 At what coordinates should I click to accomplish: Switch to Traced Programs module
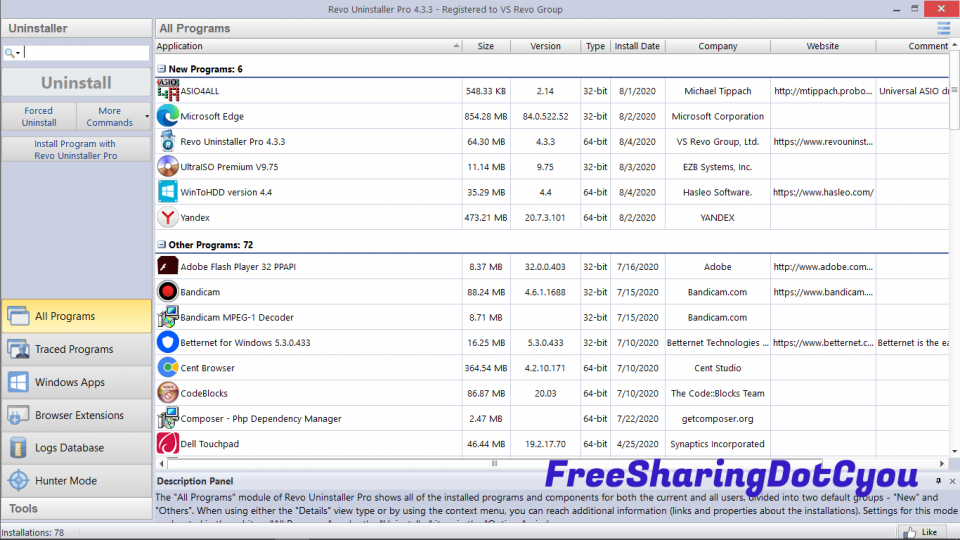76,349
